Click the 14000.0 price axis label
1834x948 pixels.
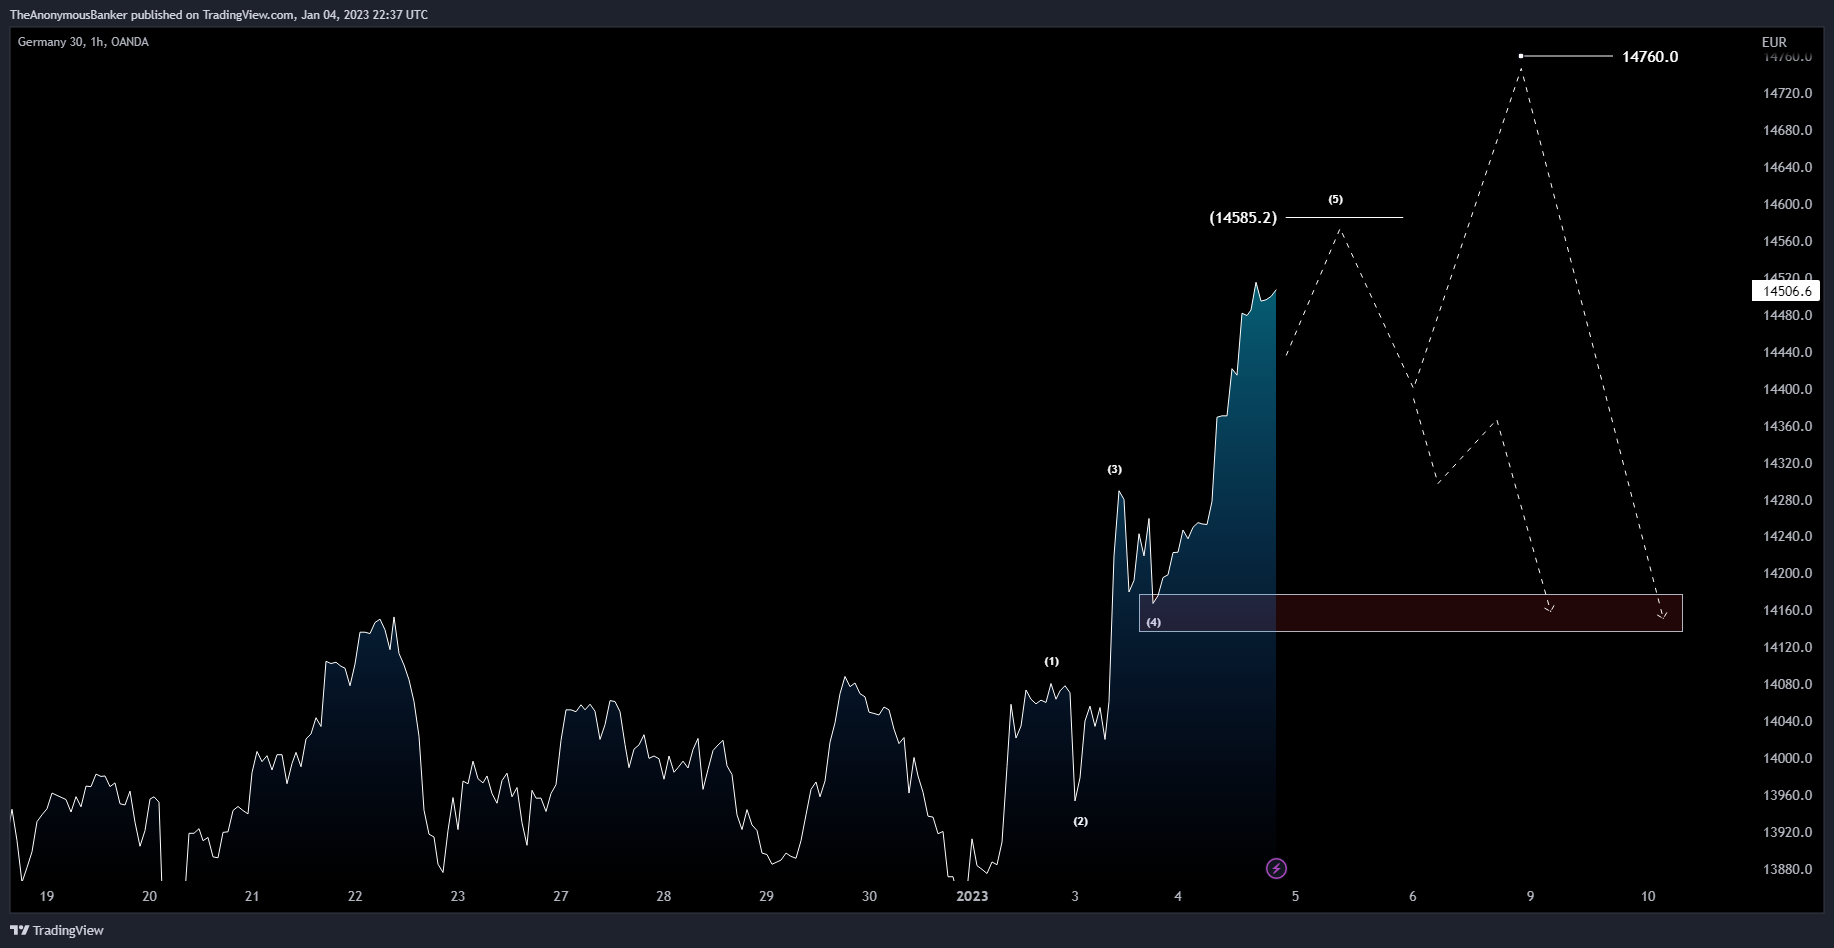pyautogui.click(x=1788, y=758)
